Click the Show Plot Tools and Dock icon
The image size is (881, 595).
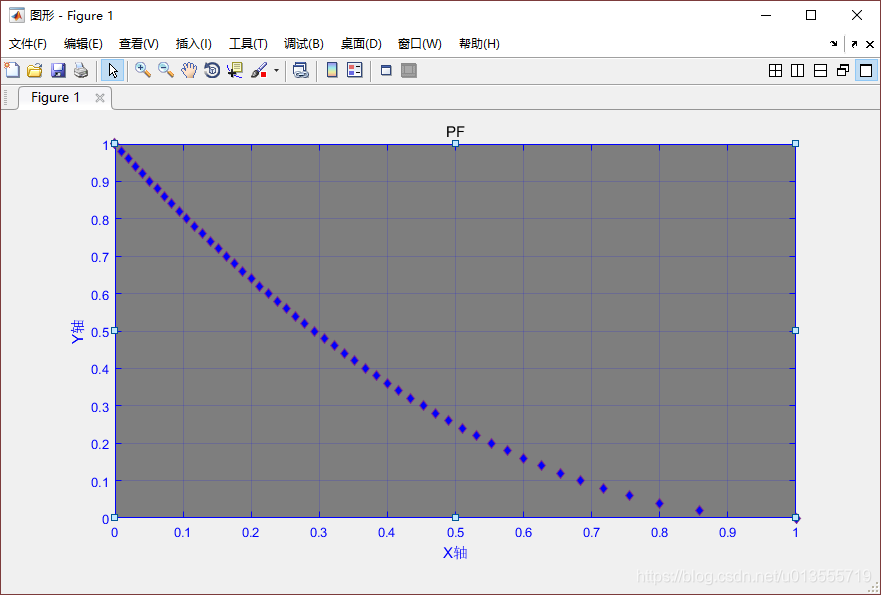(x=409, y=70)
